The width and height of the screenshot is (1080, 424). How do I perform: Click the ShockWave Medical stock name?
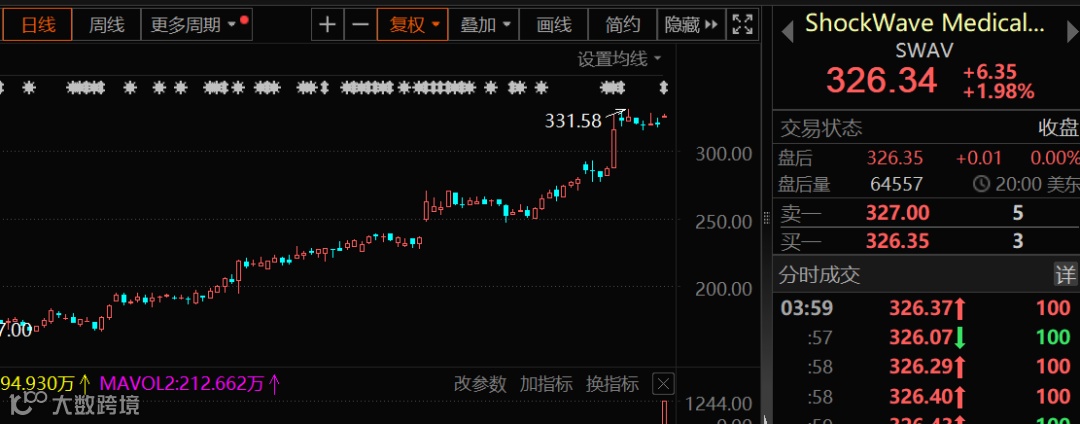(x=925, y=23)
